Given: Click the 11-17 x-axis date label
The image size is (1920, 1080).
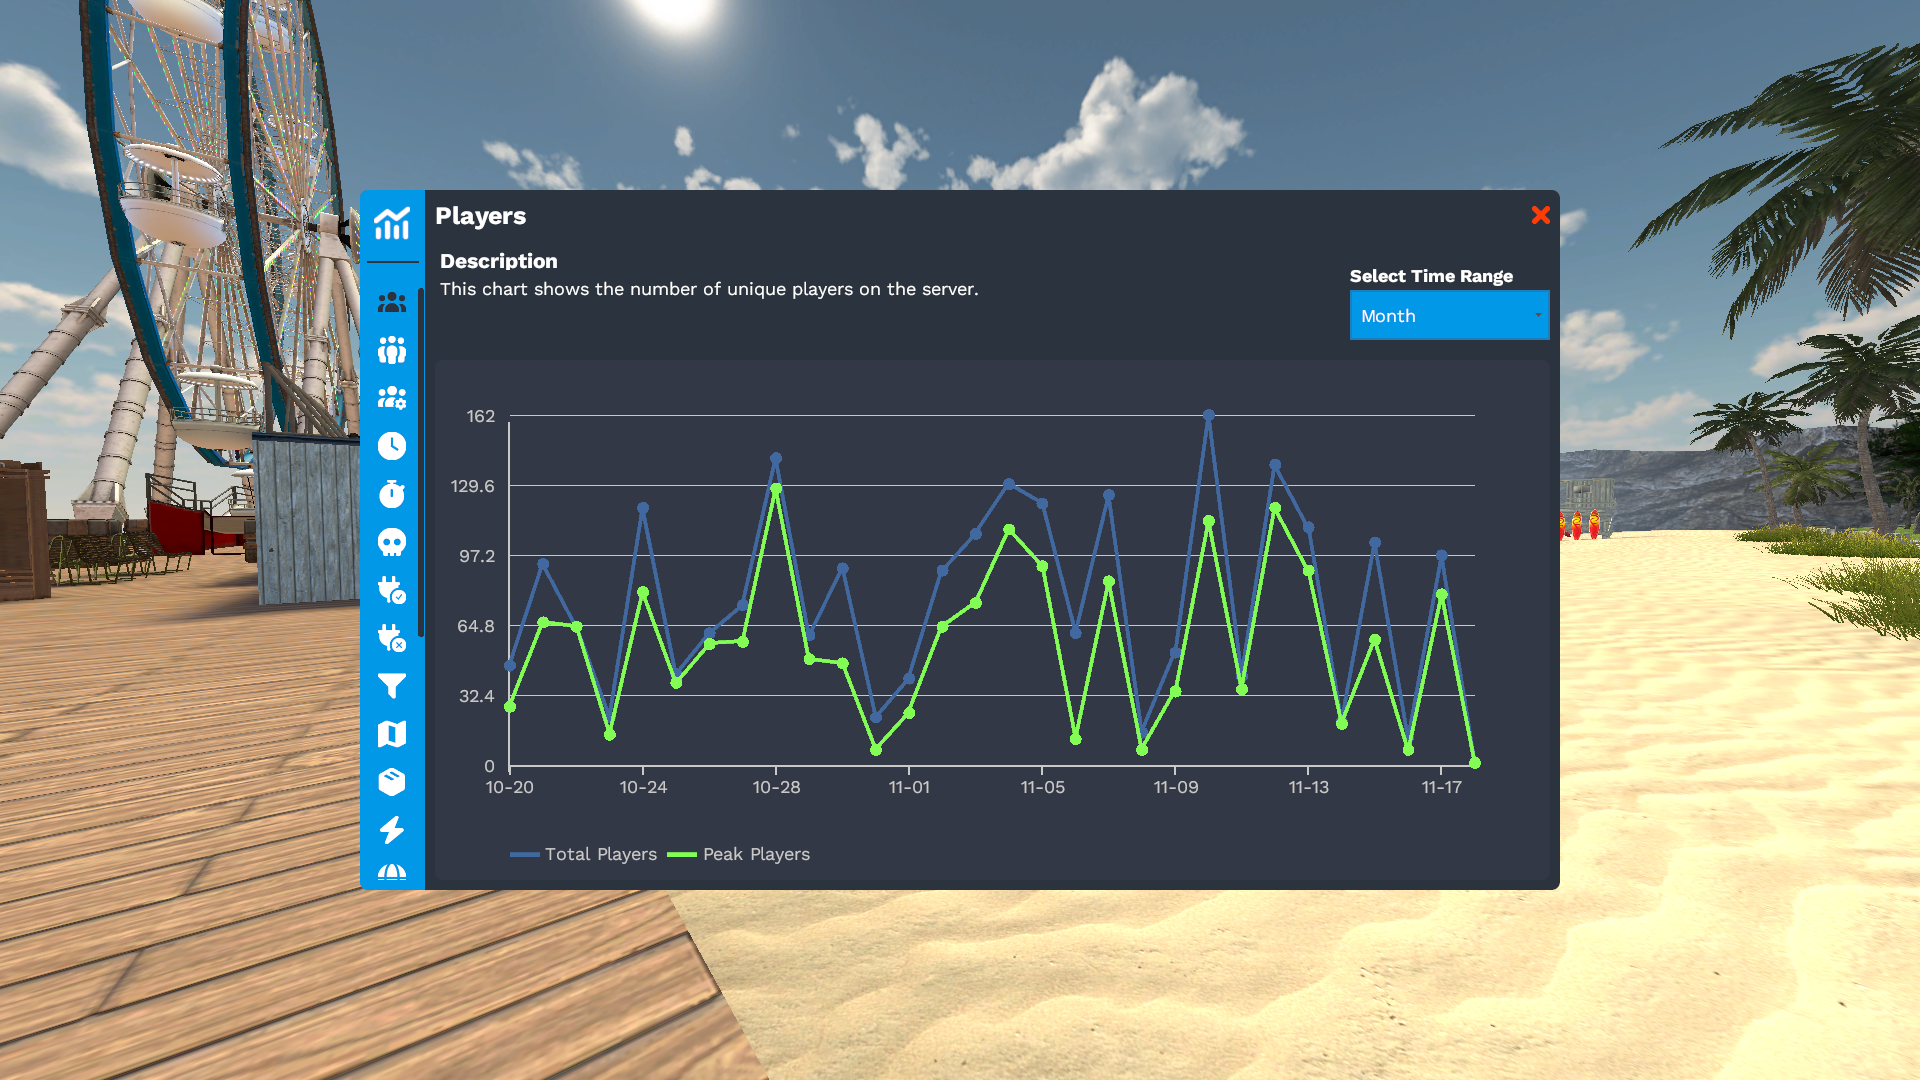Looking at the screenshot, I should click(1441, 787).
